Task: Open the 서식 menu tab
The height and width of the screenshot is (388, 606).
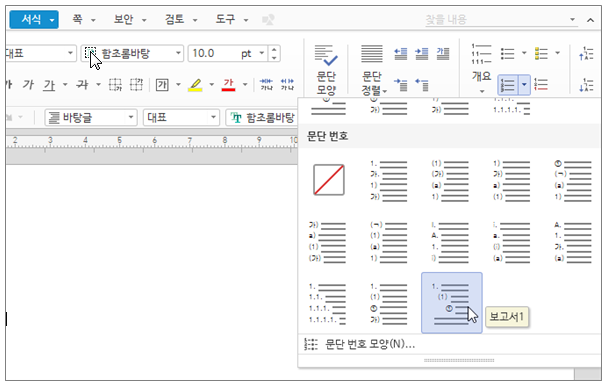Action: point(34,19)
